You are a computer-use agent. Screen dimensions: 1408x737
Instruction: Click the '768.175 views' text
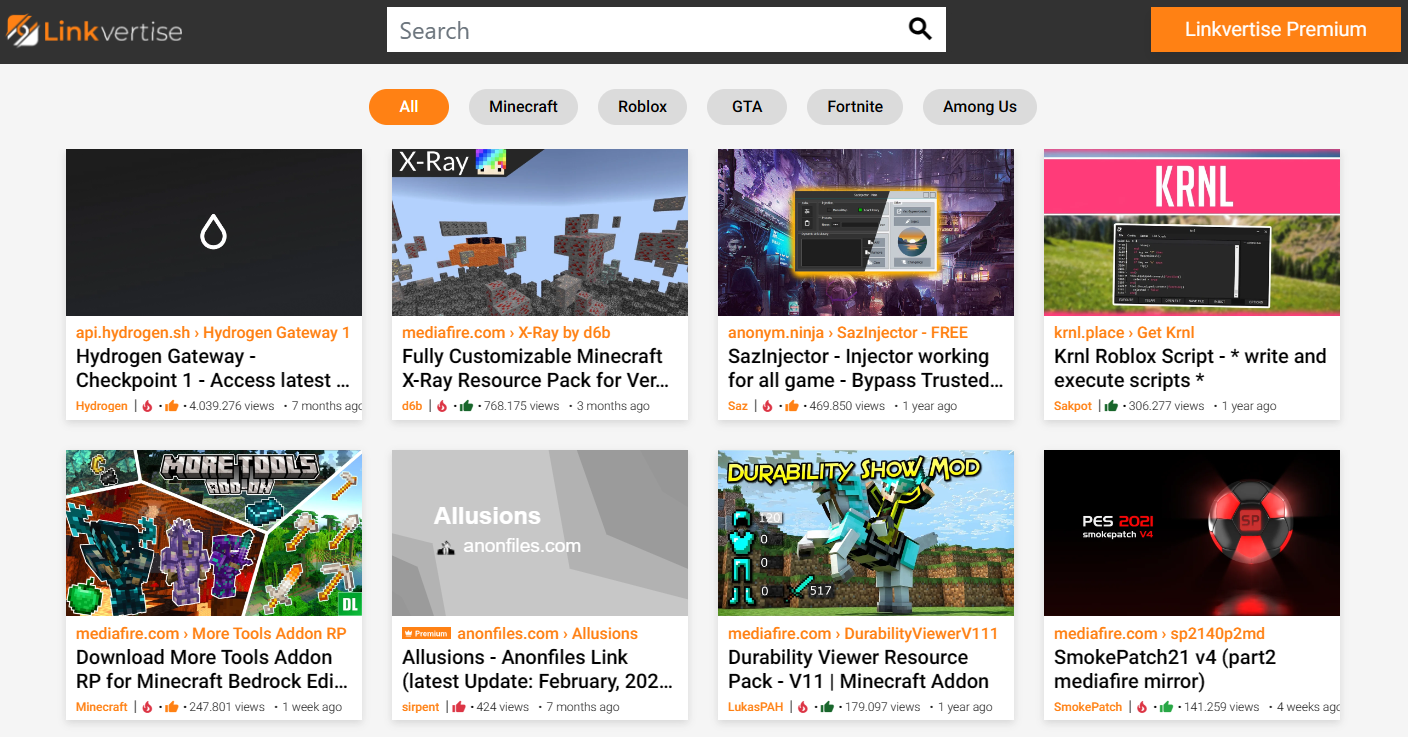coord(521,406)
